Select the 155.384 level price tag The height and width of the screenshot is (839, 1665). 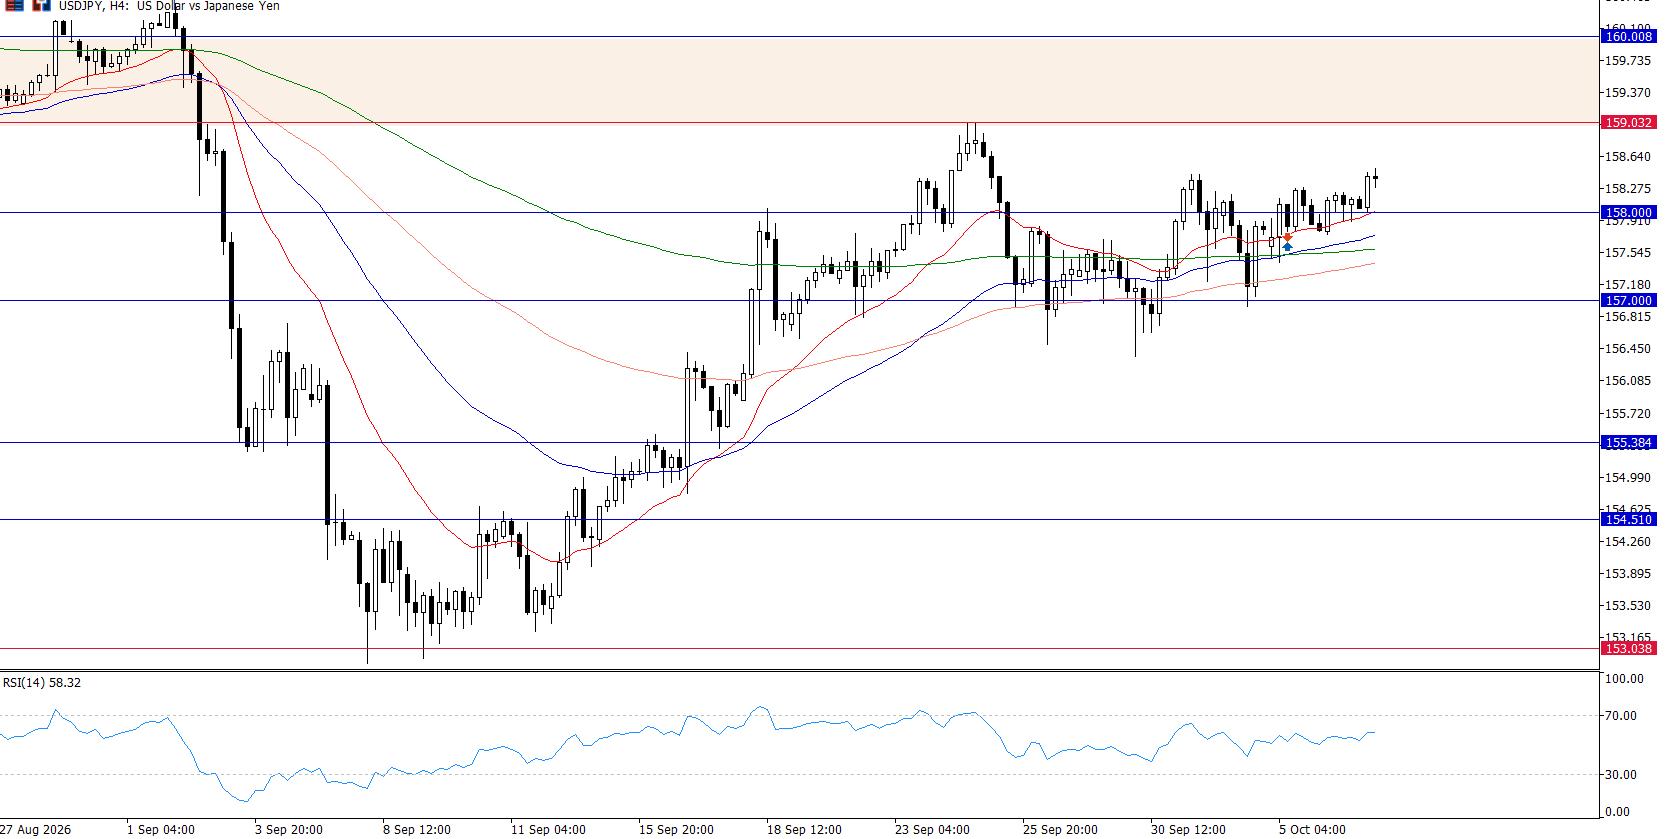(1628, 442)
